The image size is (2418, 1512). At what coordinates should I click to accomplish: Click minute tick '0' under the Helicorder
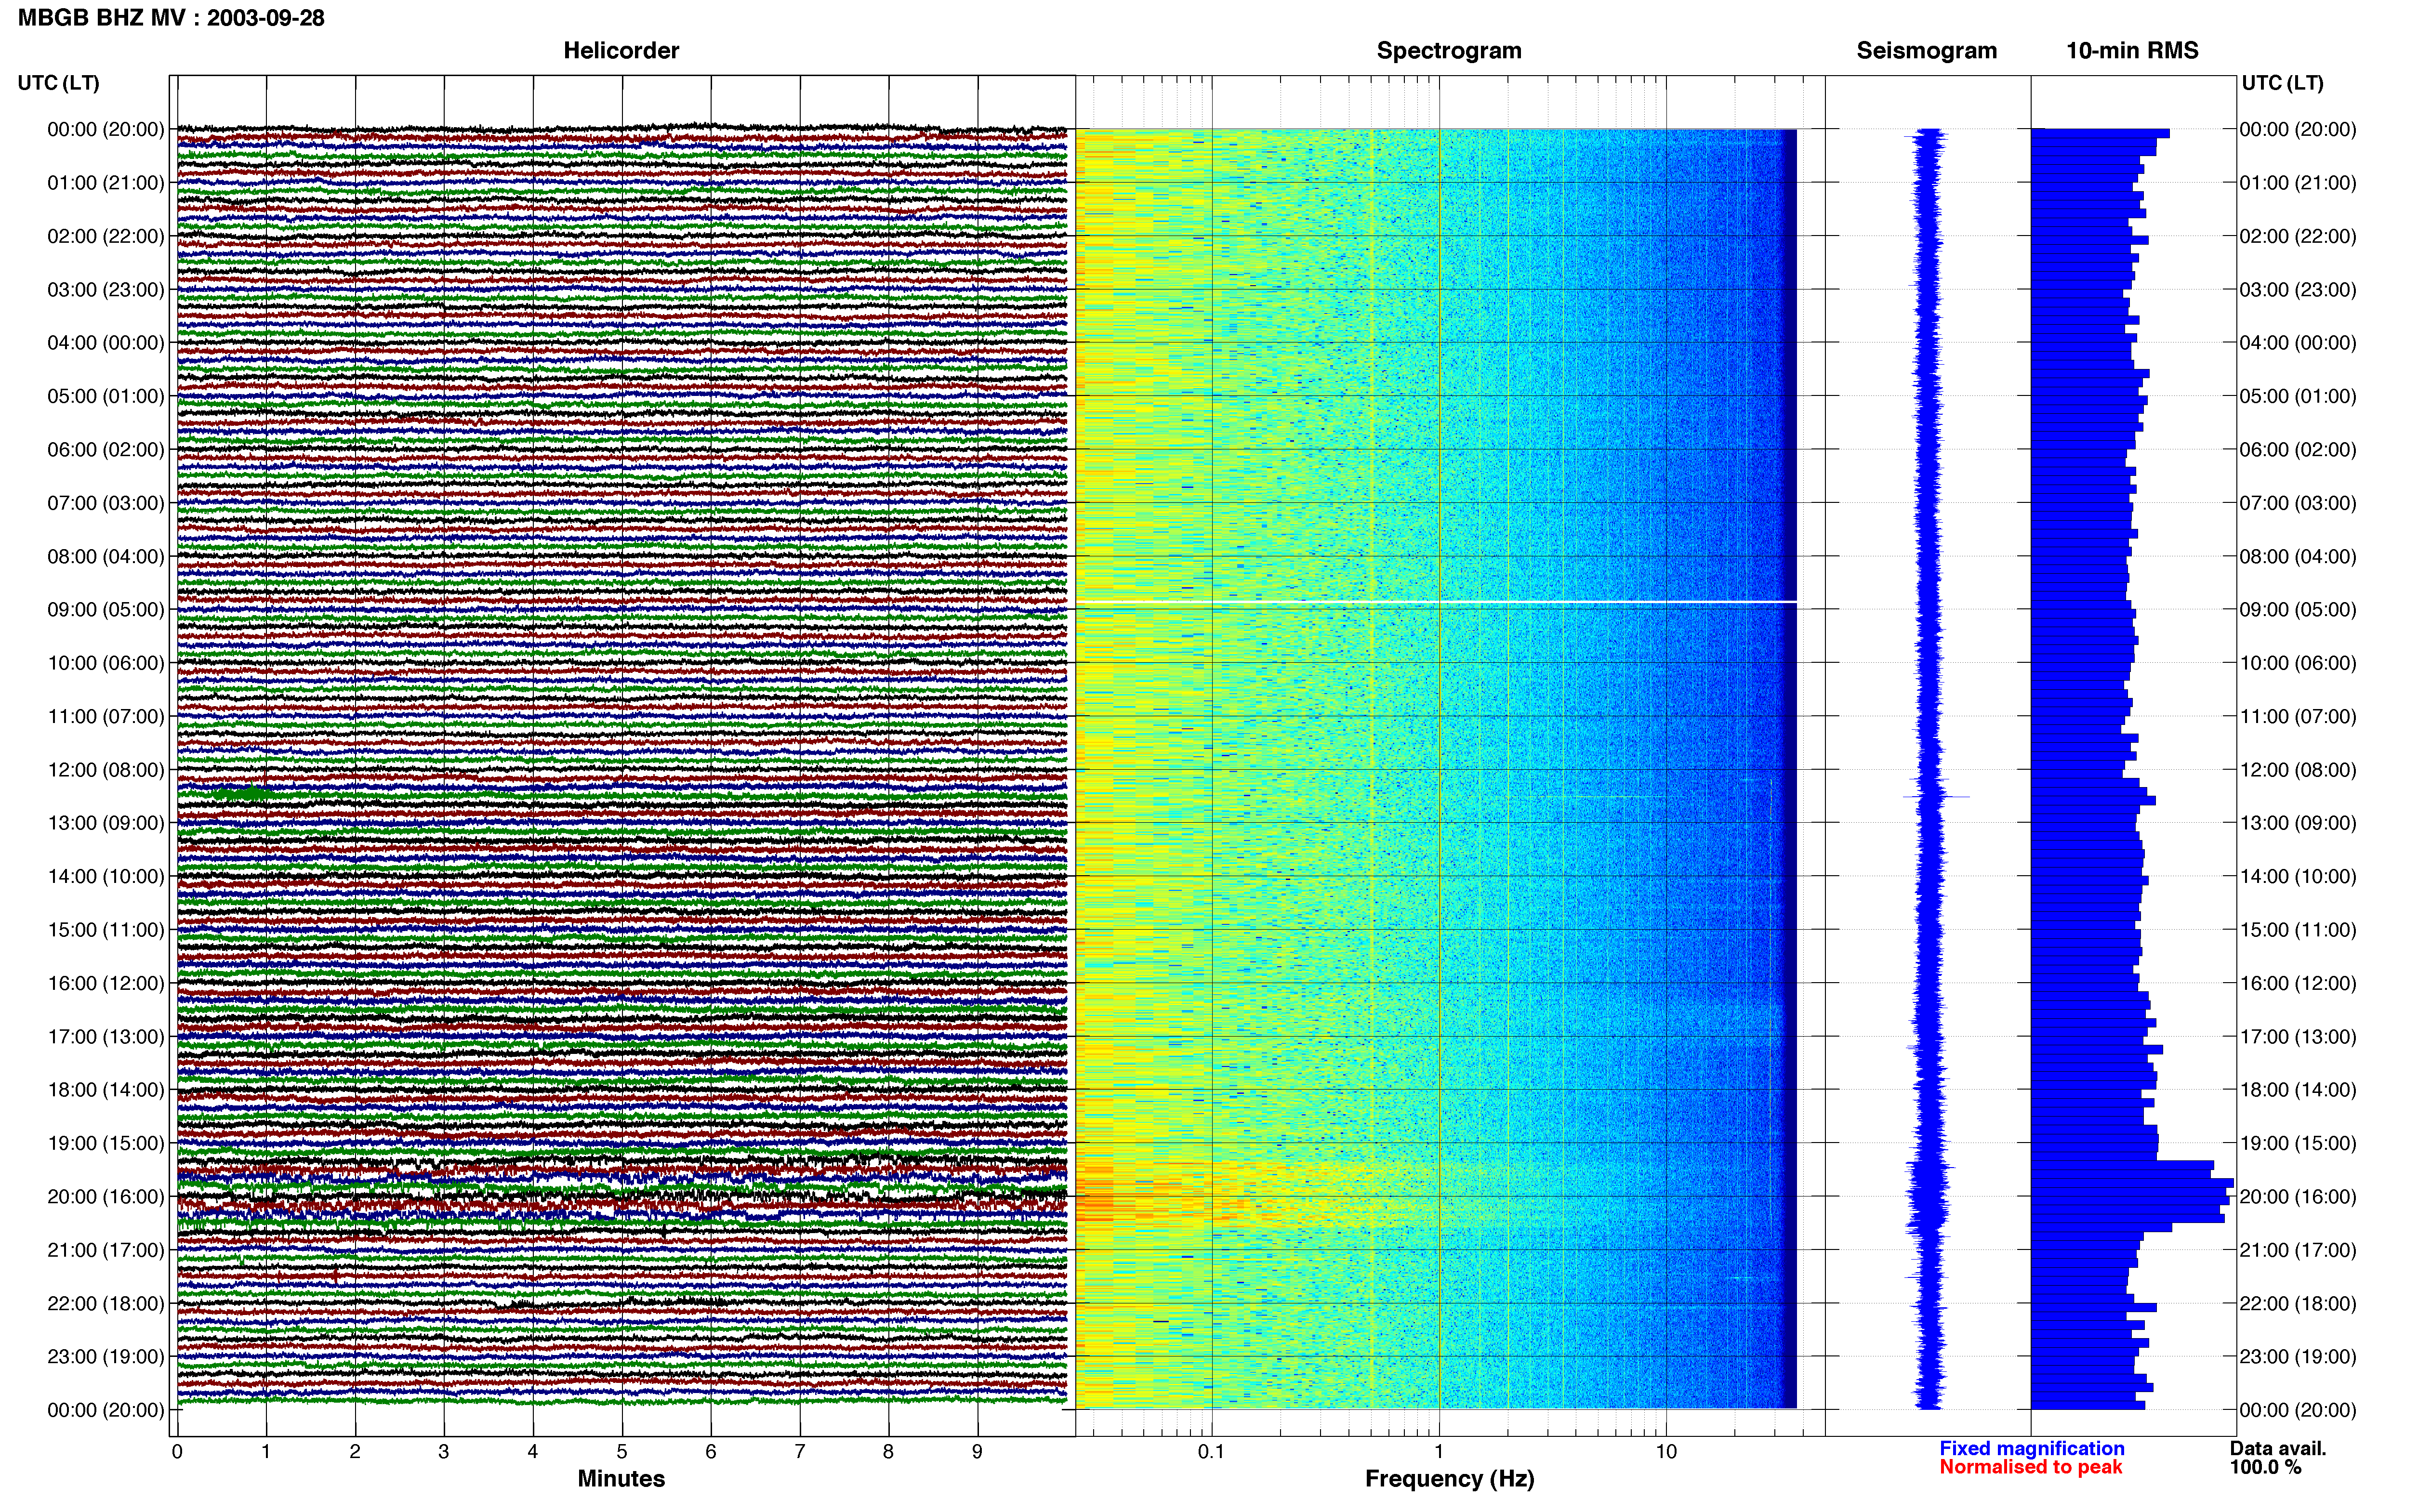coord(177,1451)
